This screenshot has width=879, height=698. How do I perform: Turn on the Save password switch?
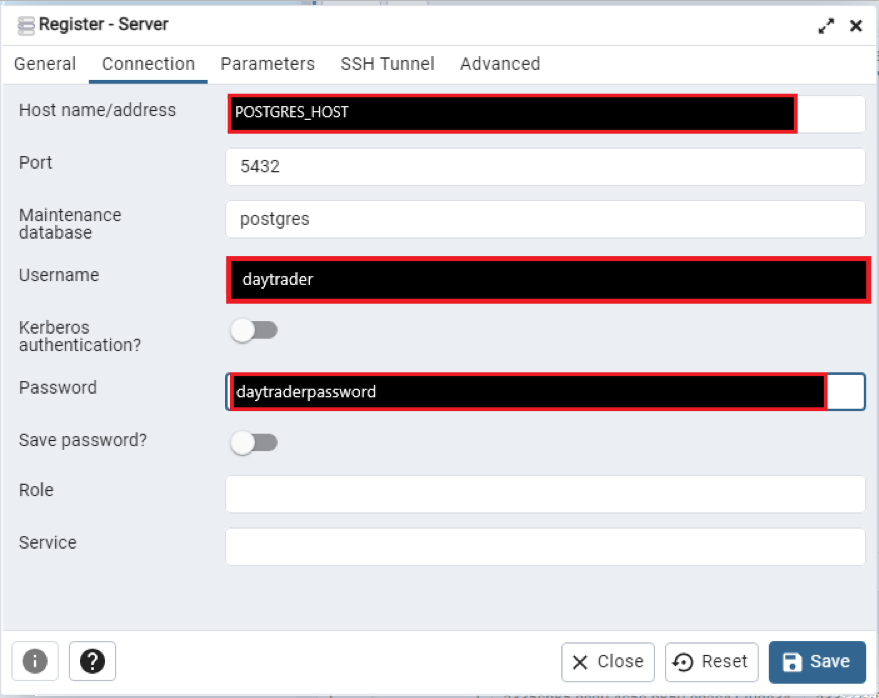tap(254, 442)
